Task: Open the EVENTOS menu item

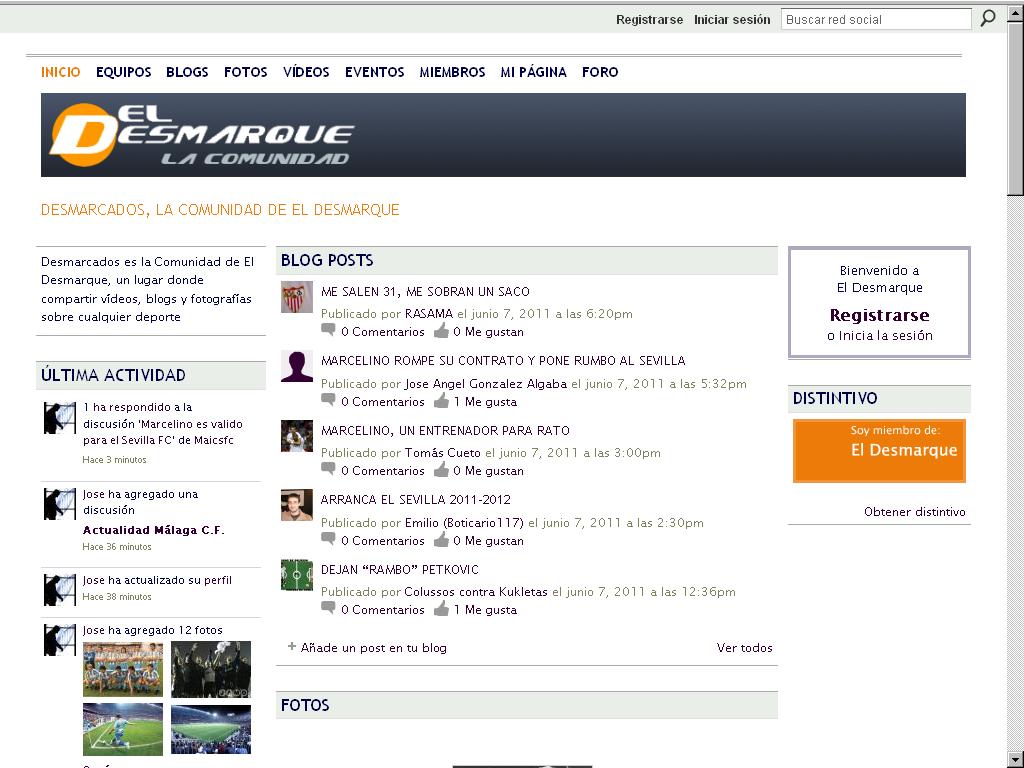Action: (374, 72)
